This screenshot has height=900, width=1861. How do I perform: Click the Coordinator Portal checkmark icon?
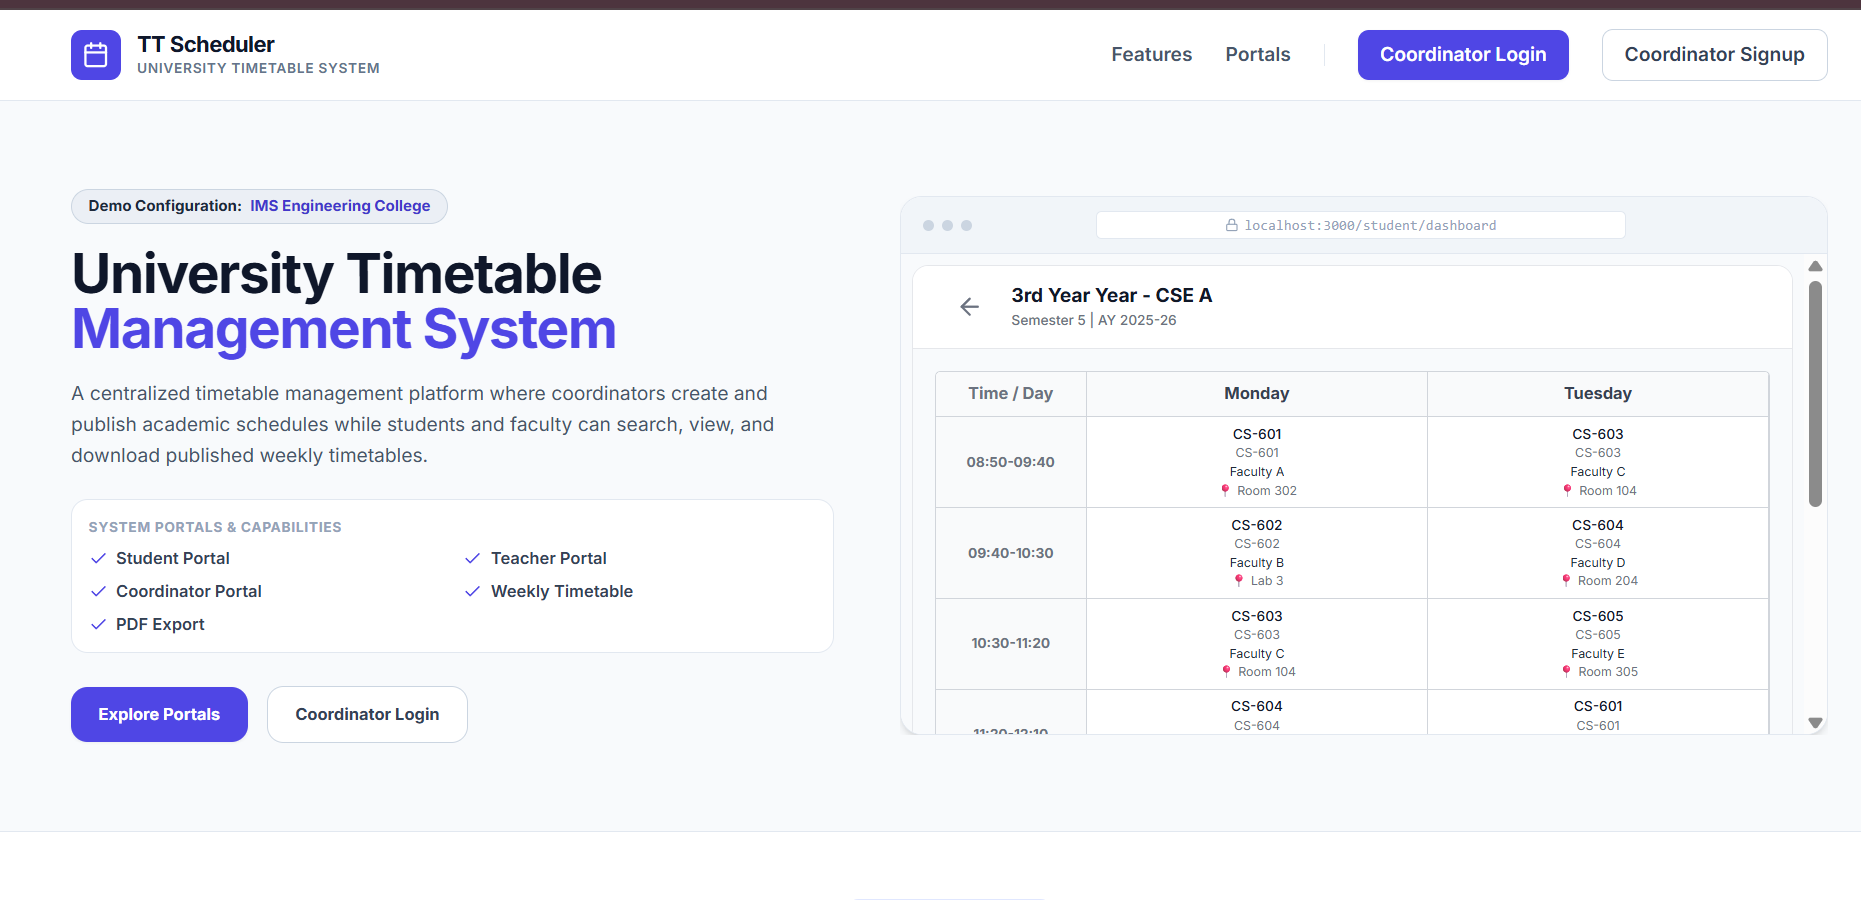98,591
